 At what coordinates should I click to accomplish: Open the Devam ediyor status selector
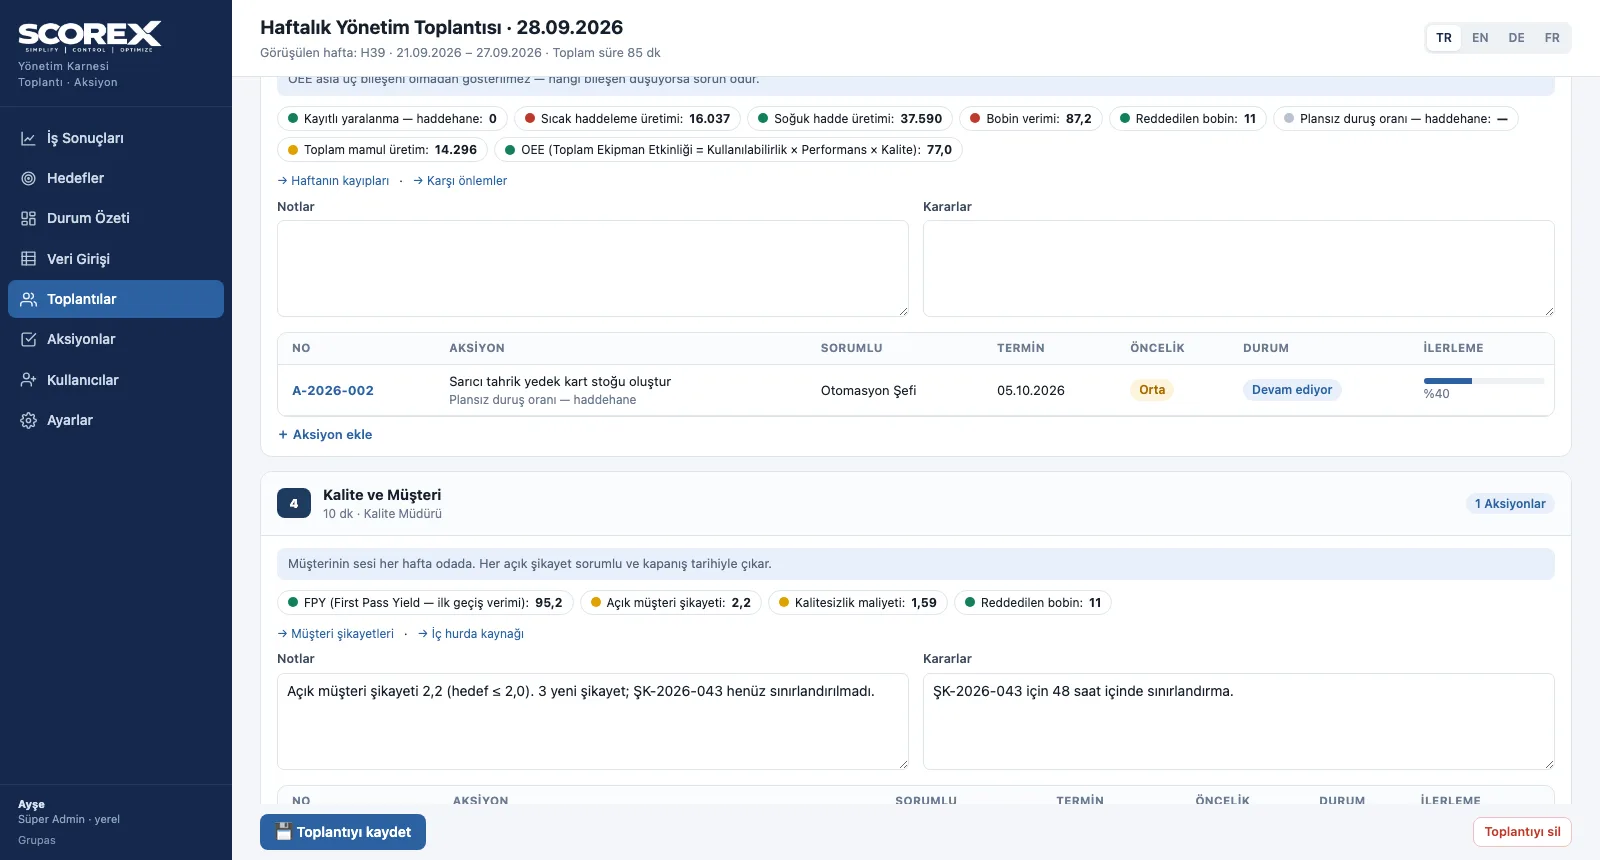coord(1292,390)
